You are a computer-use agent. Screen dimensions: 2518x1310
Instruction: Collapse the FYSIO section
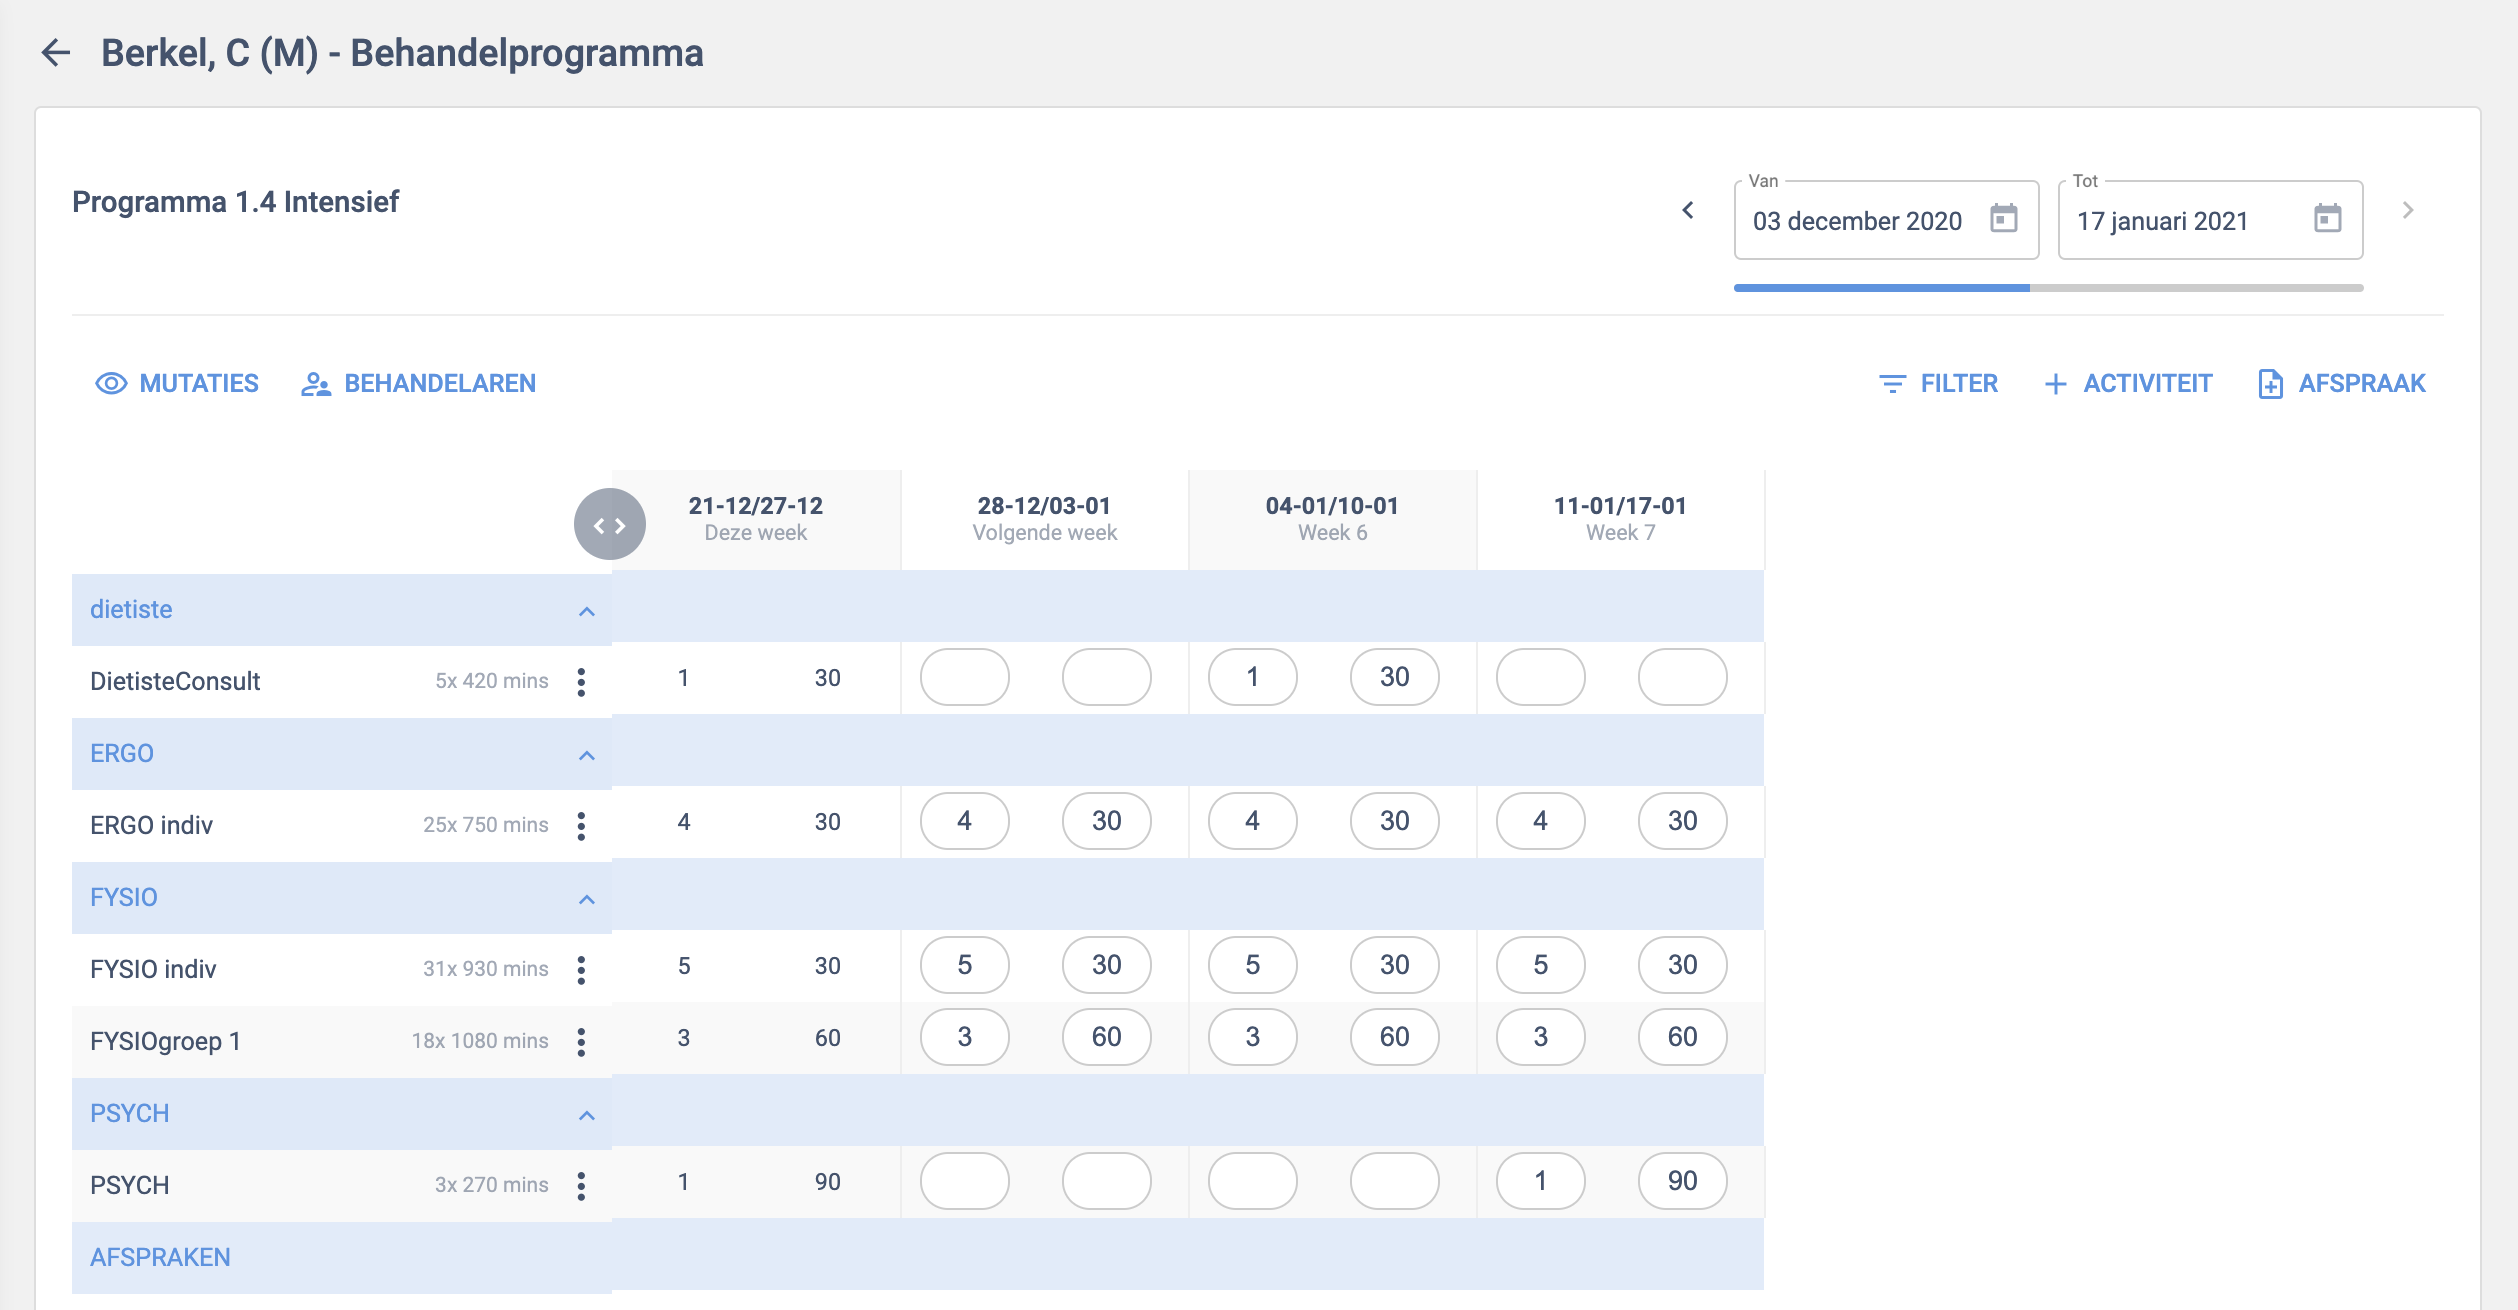coord(587,899)
